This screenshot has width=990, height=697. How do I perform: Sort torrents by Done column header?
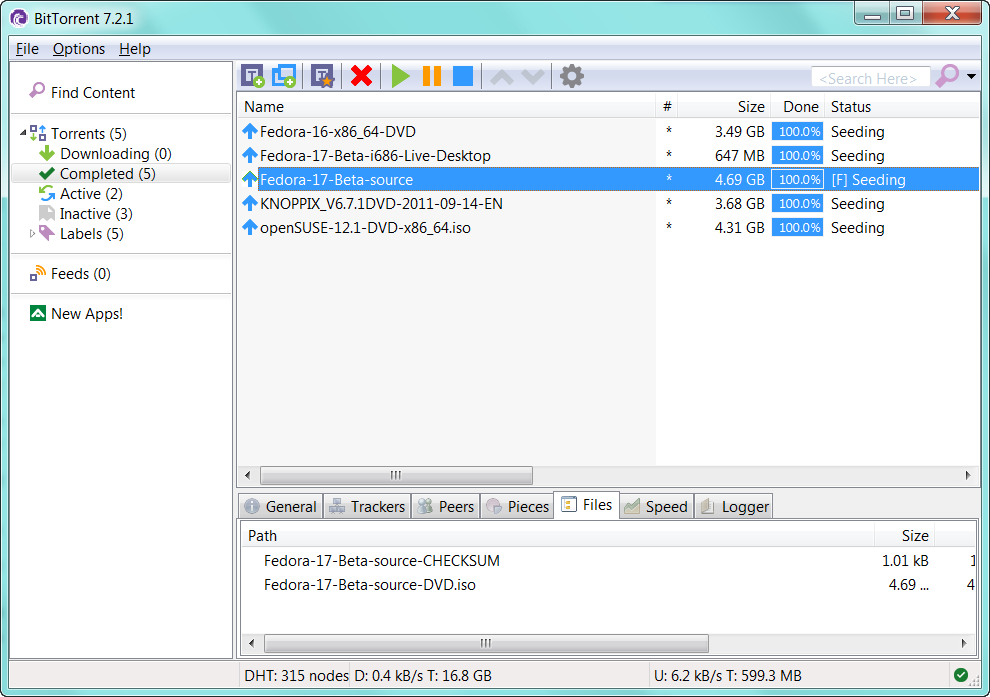click(797, 107)
